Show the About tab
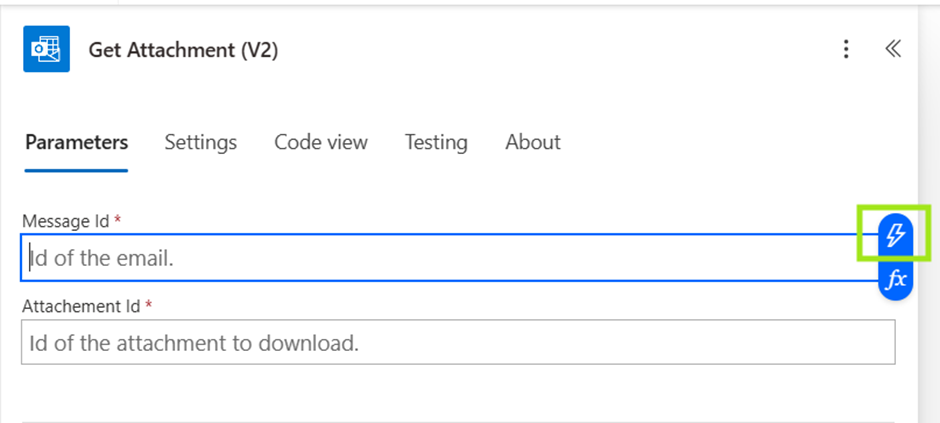Viewport: 940px width, 423px height. point(533,142)
